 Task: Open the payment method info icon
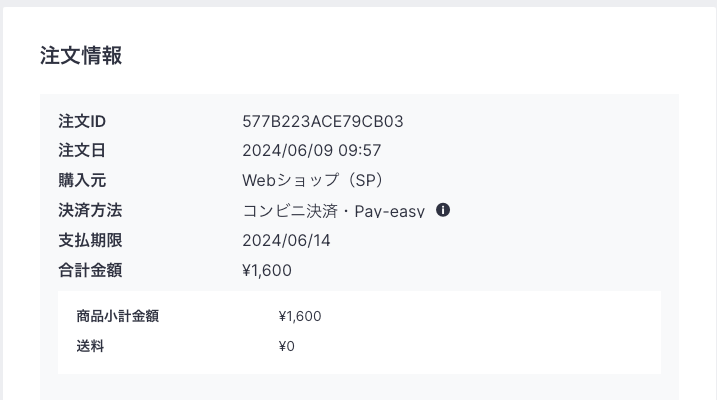click(x=443, y=210)
